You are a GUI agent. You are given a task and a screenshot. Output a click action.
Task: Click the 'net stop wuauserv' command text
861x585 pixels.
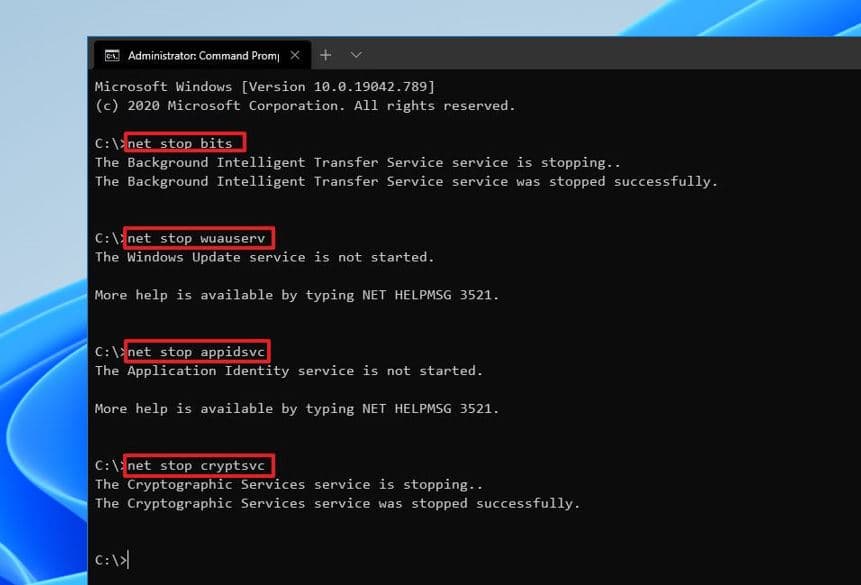pyautogui.click(x=196, y=238)
